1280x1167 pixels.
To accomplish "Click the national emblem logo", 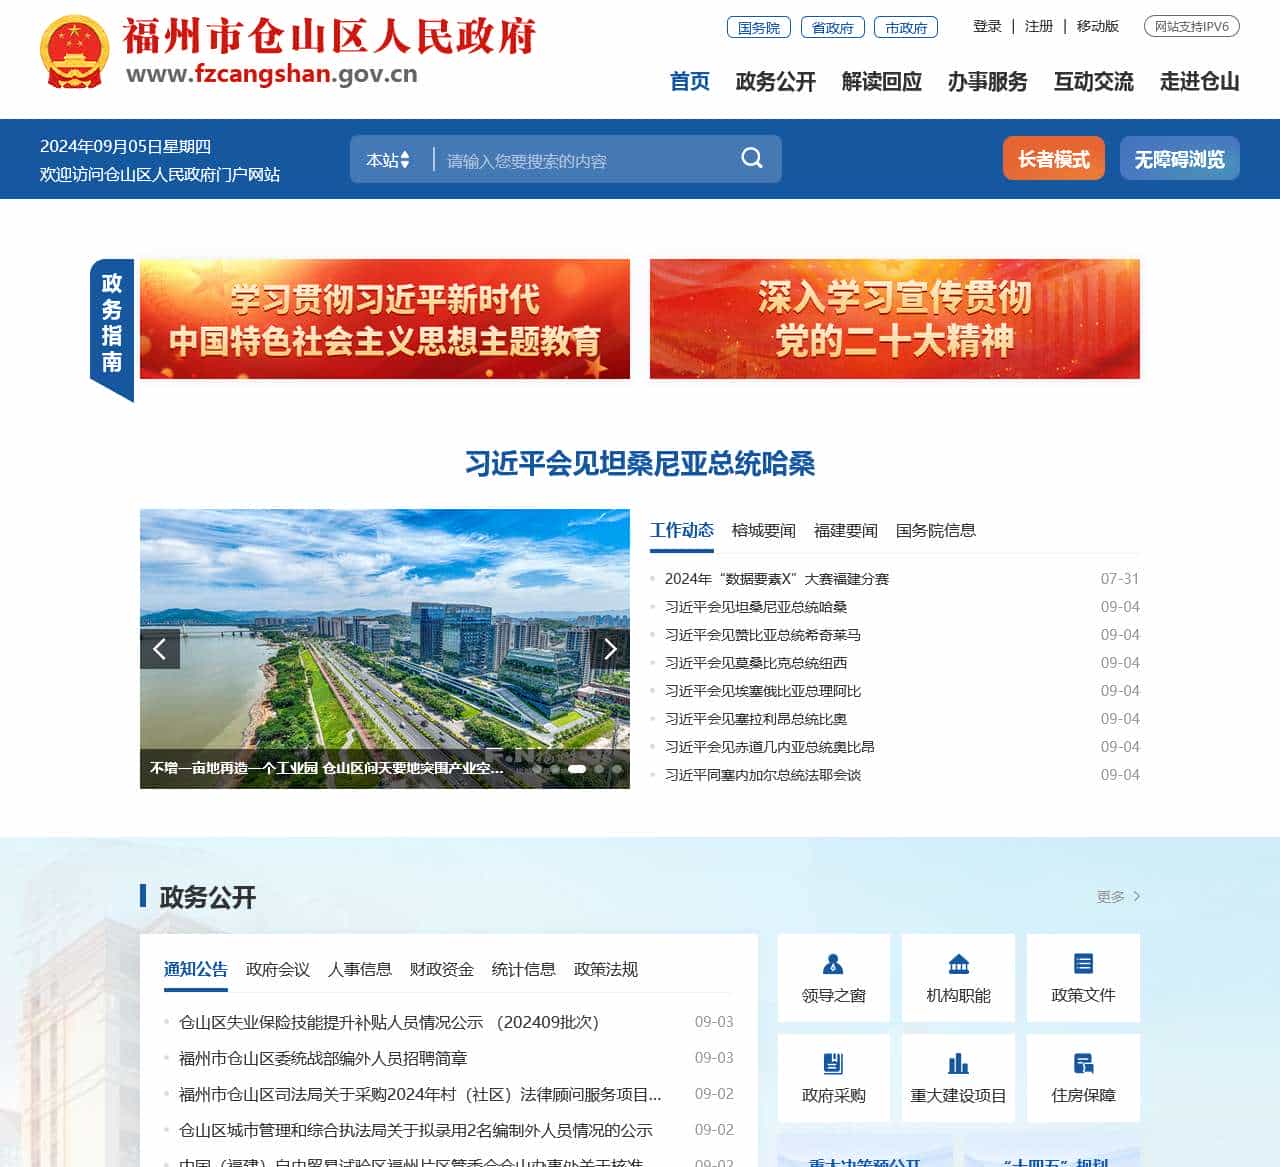I will [74, 52].
